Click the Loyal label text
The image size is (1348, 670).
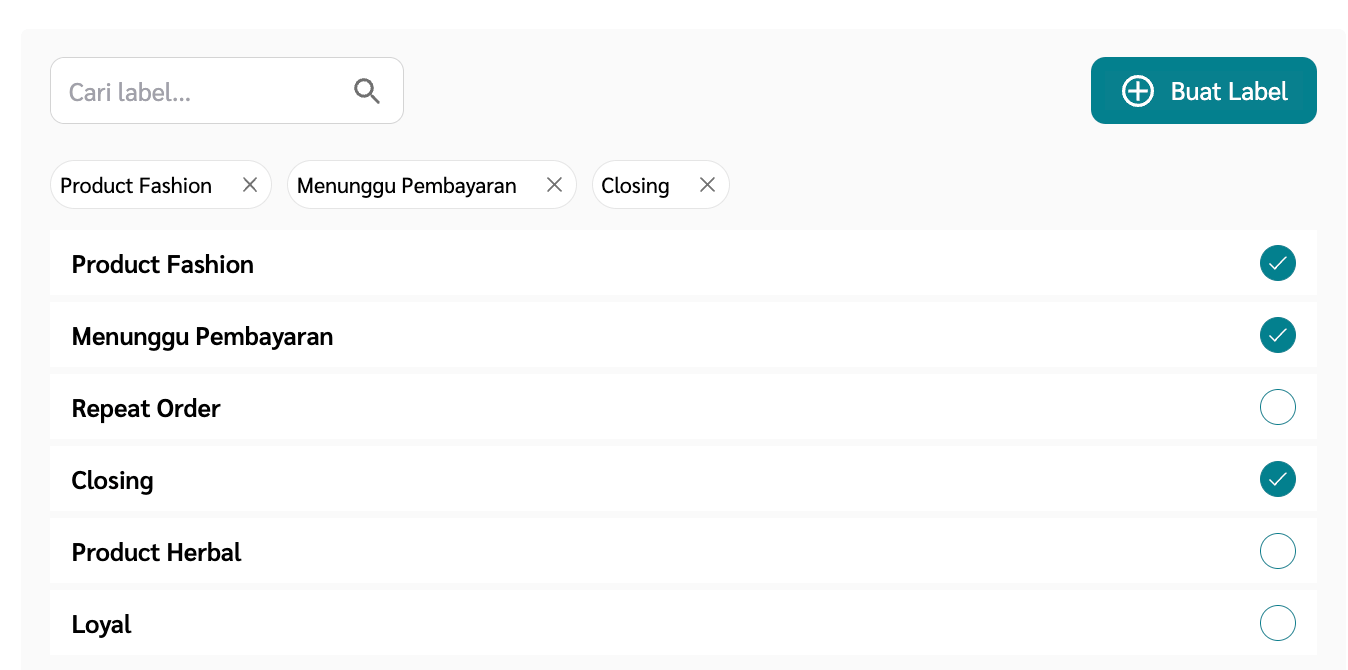point(101,623)
